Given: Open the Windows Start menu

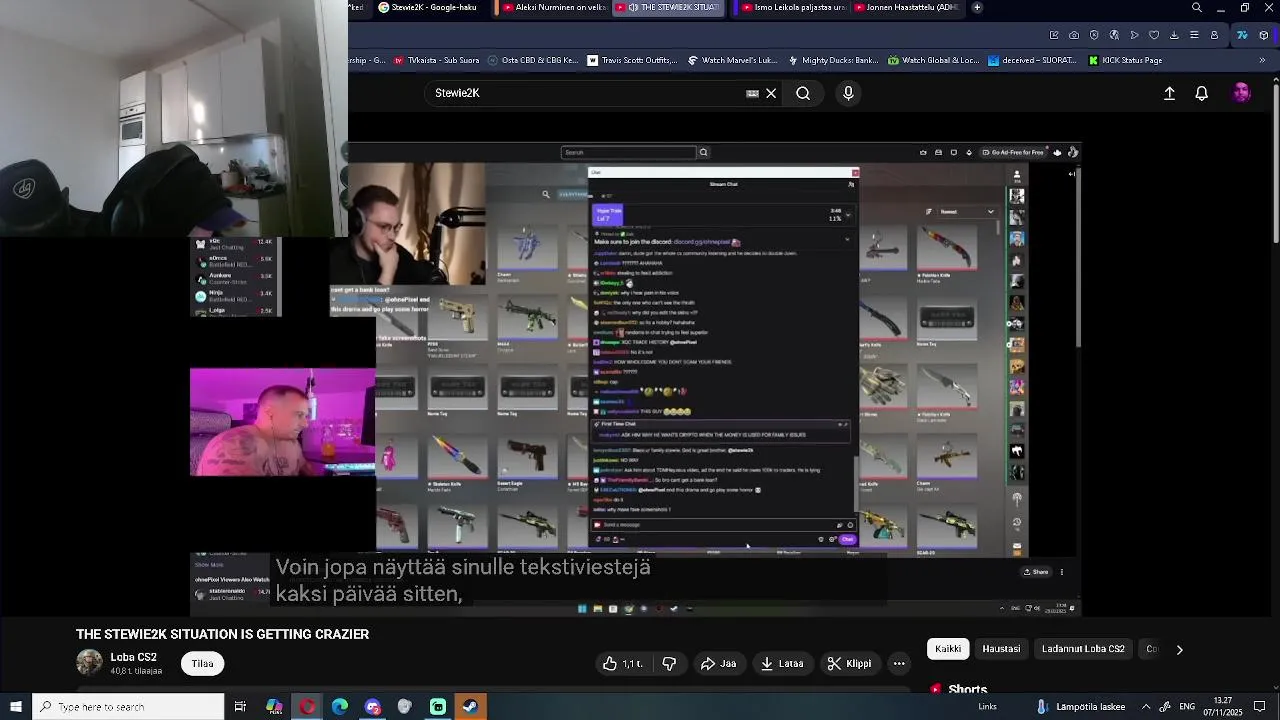Looking at the screenshot, I should tap(15, 707).
